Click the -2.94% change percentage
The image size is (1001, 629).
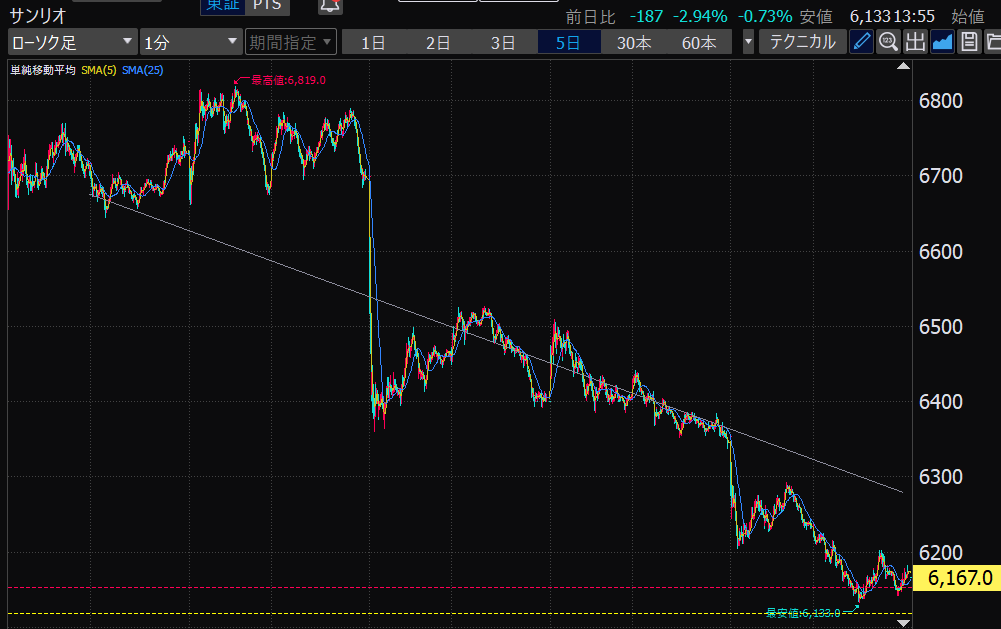(700, 17)
